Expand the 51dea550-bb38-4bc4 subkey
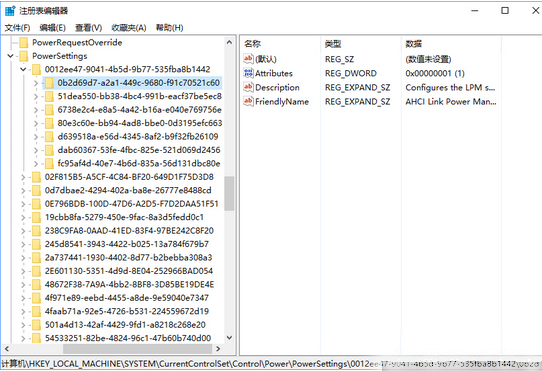This screenshot has height=371, width=542. pos(36,96)
